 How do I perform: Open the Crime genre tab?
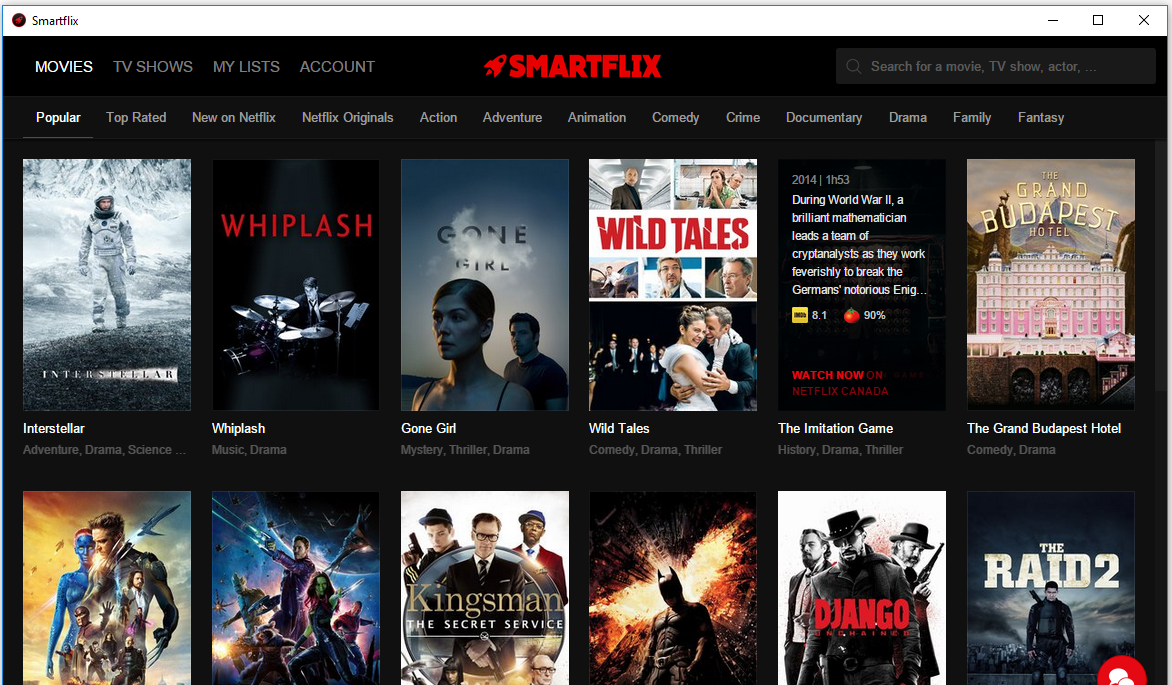[743, 117]
